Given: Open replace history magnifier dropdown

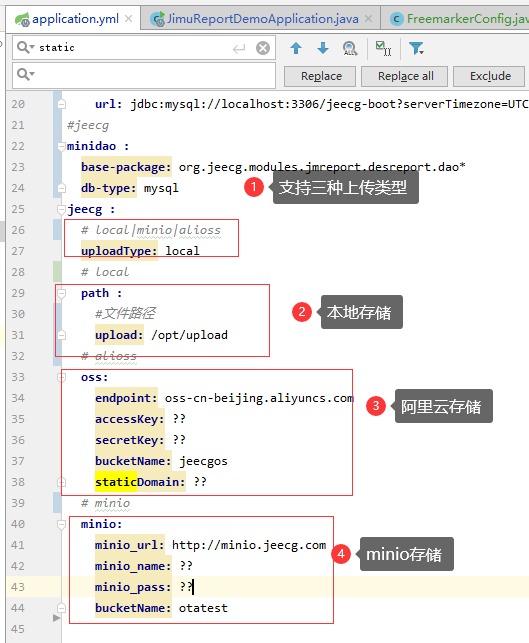Looking at the screenshot, I should coord(25,74).
